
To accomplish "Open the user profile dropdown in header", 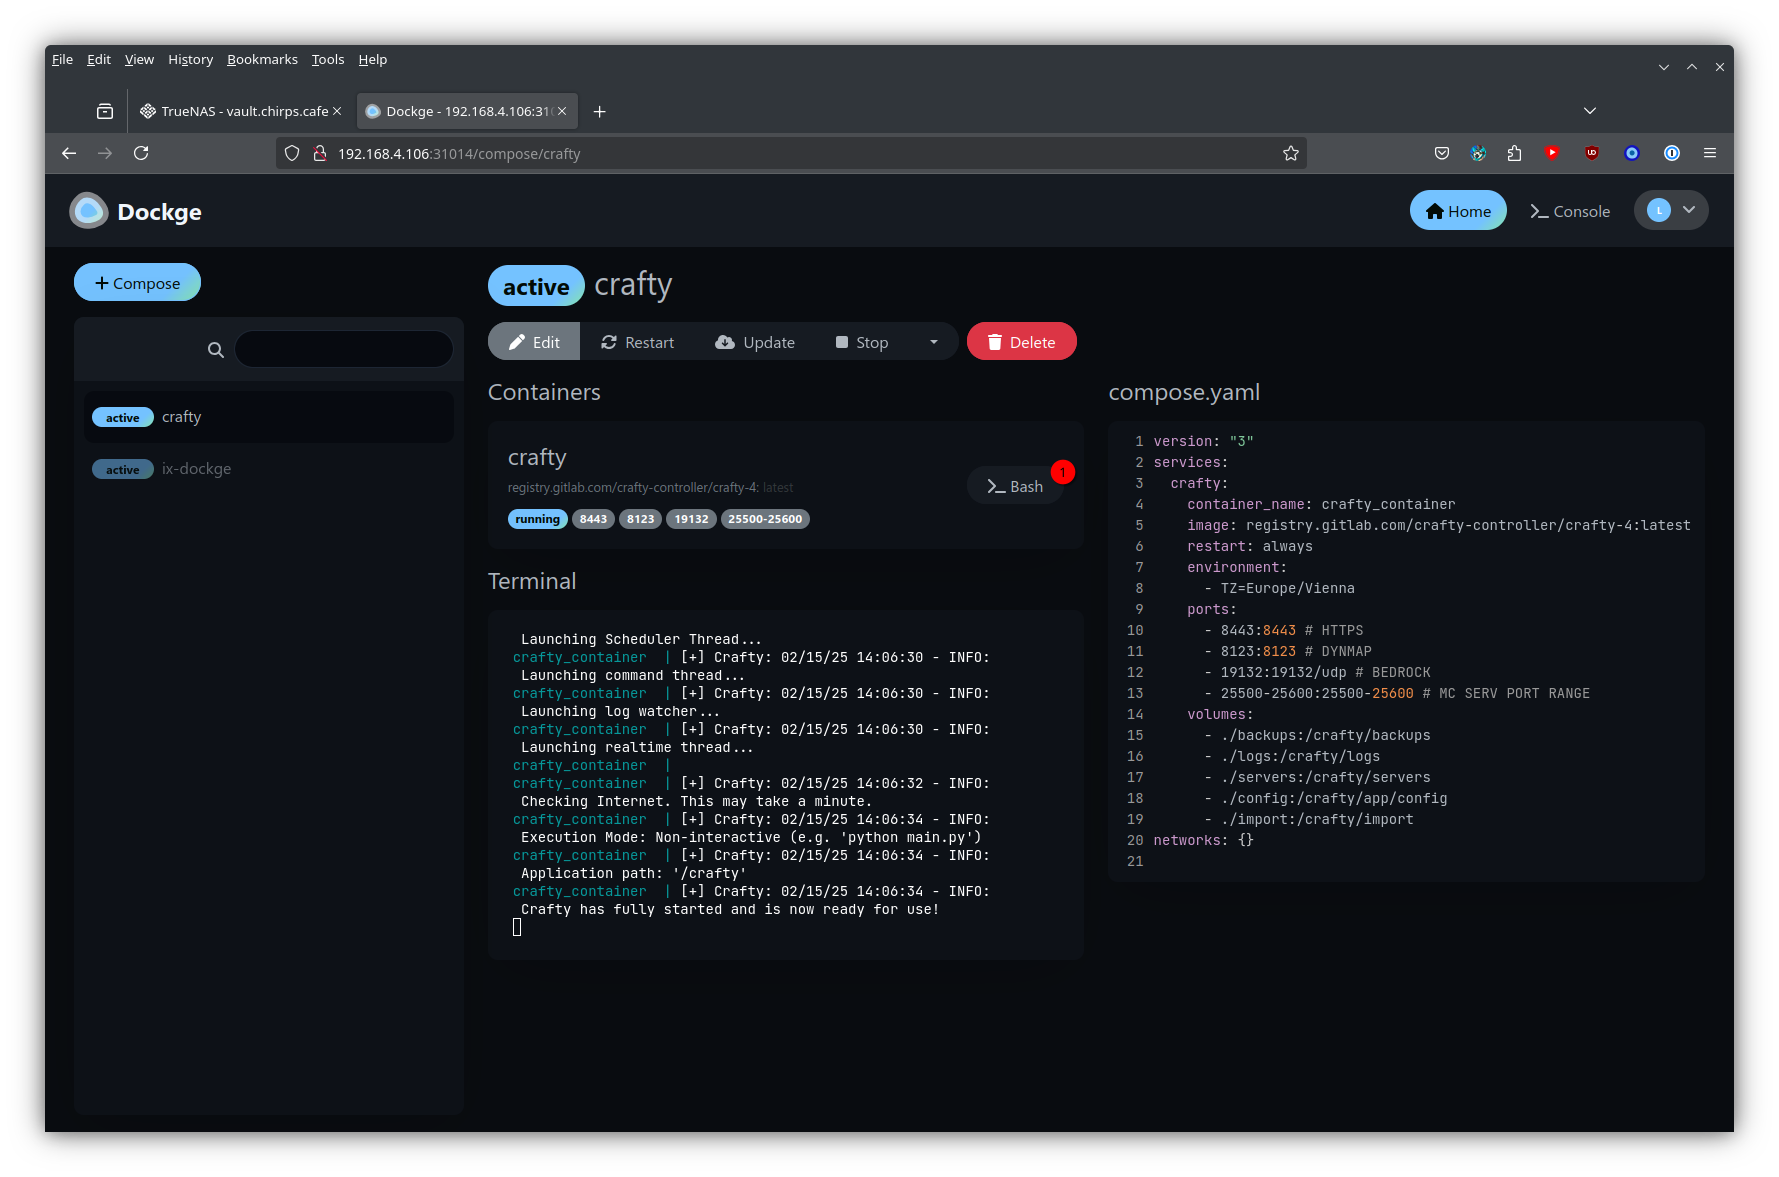I will click(x=1670, y=210).
